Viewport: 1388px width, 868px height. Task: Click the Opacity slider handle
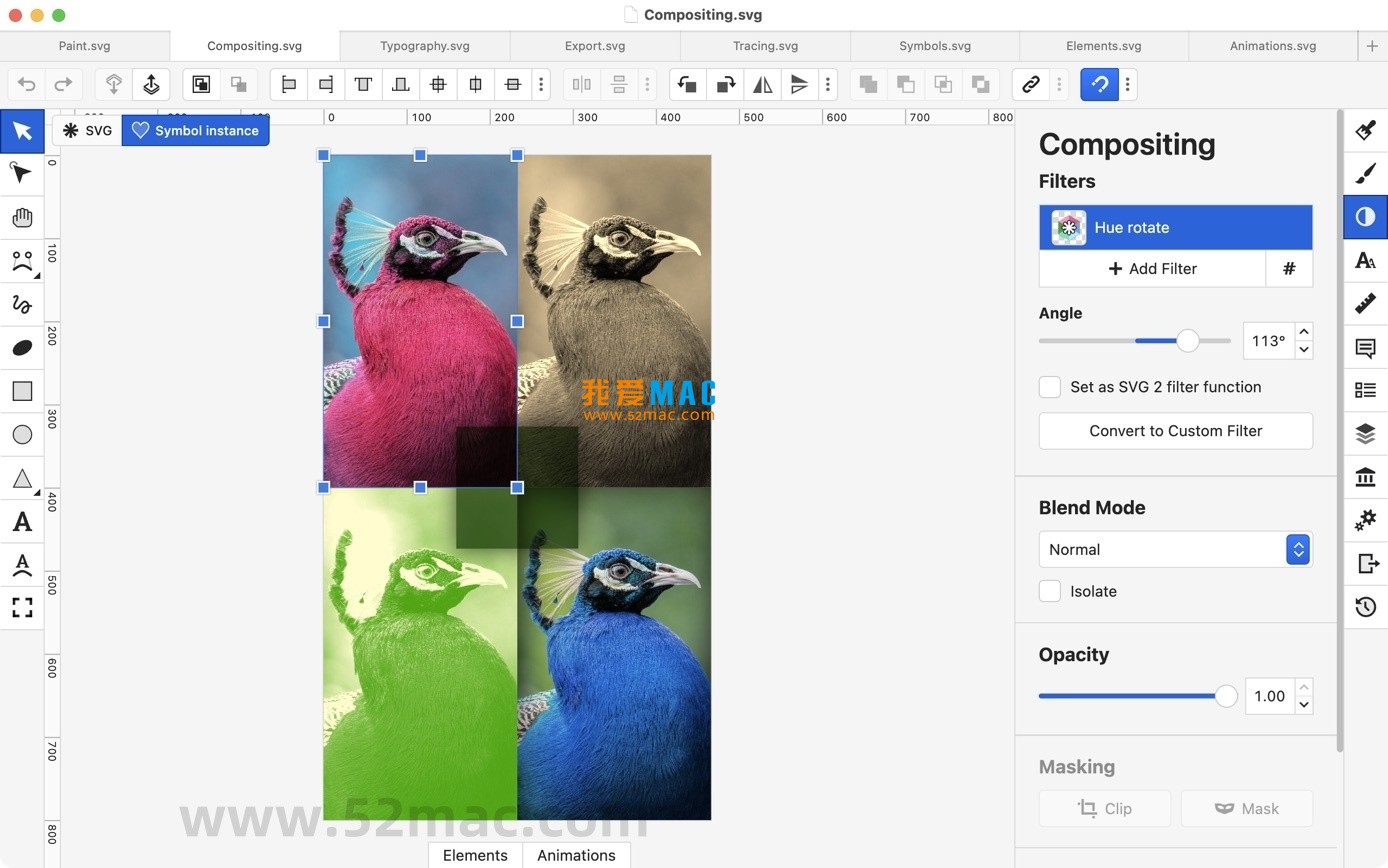pos(1226,696)
